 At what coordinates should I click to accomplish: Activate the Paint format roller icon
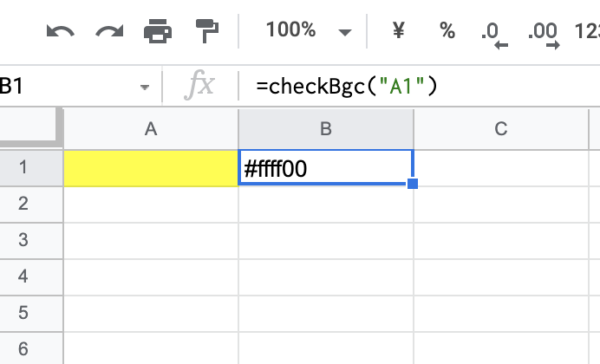[x=207, y=31]
